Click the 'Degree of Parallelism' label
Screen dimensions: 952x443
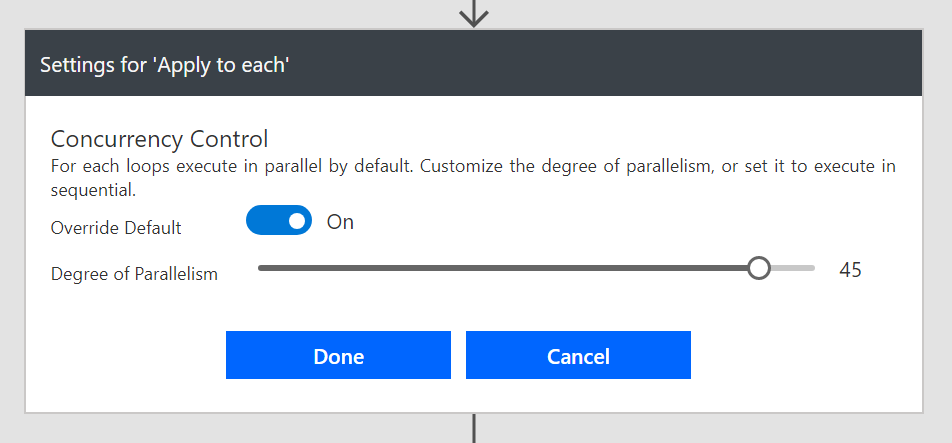tap(134, 273)
